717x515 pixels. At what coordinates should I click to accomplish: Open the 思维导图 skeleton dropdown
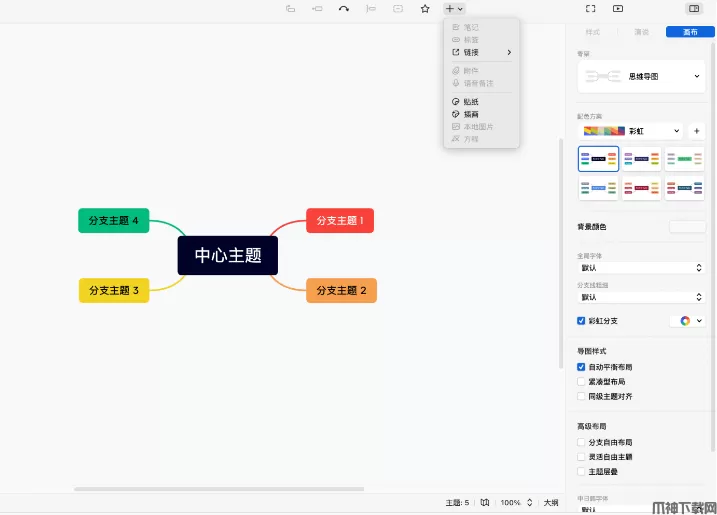(x=641, y=76)
